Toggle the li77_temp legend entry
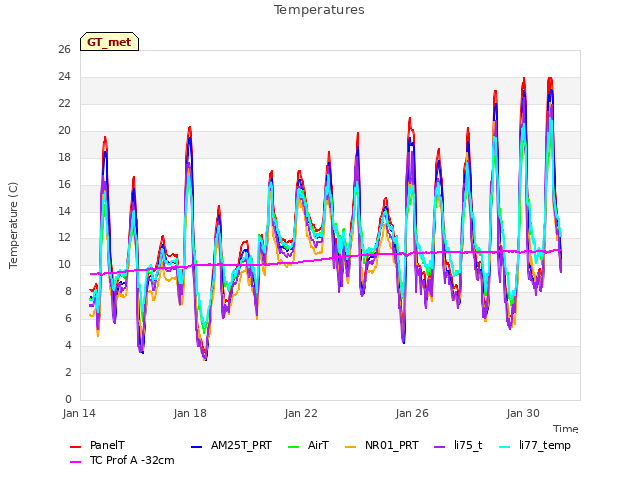Screen dimensions: 640x480 point(535,445)
